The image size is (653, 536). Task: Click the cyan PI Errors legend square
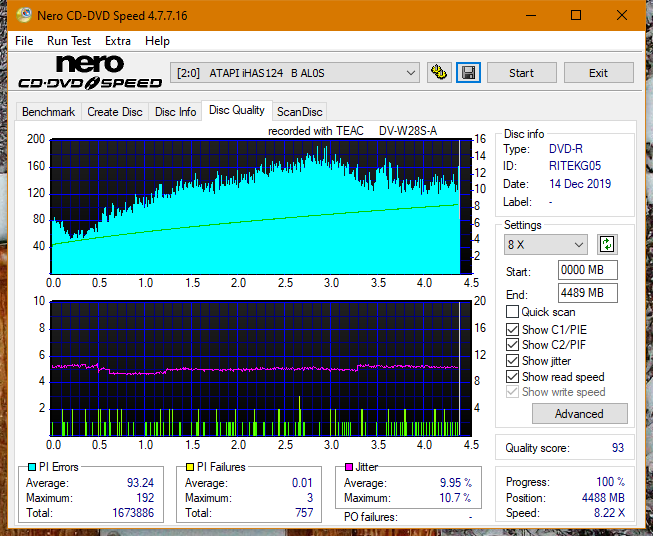[32, 467]
